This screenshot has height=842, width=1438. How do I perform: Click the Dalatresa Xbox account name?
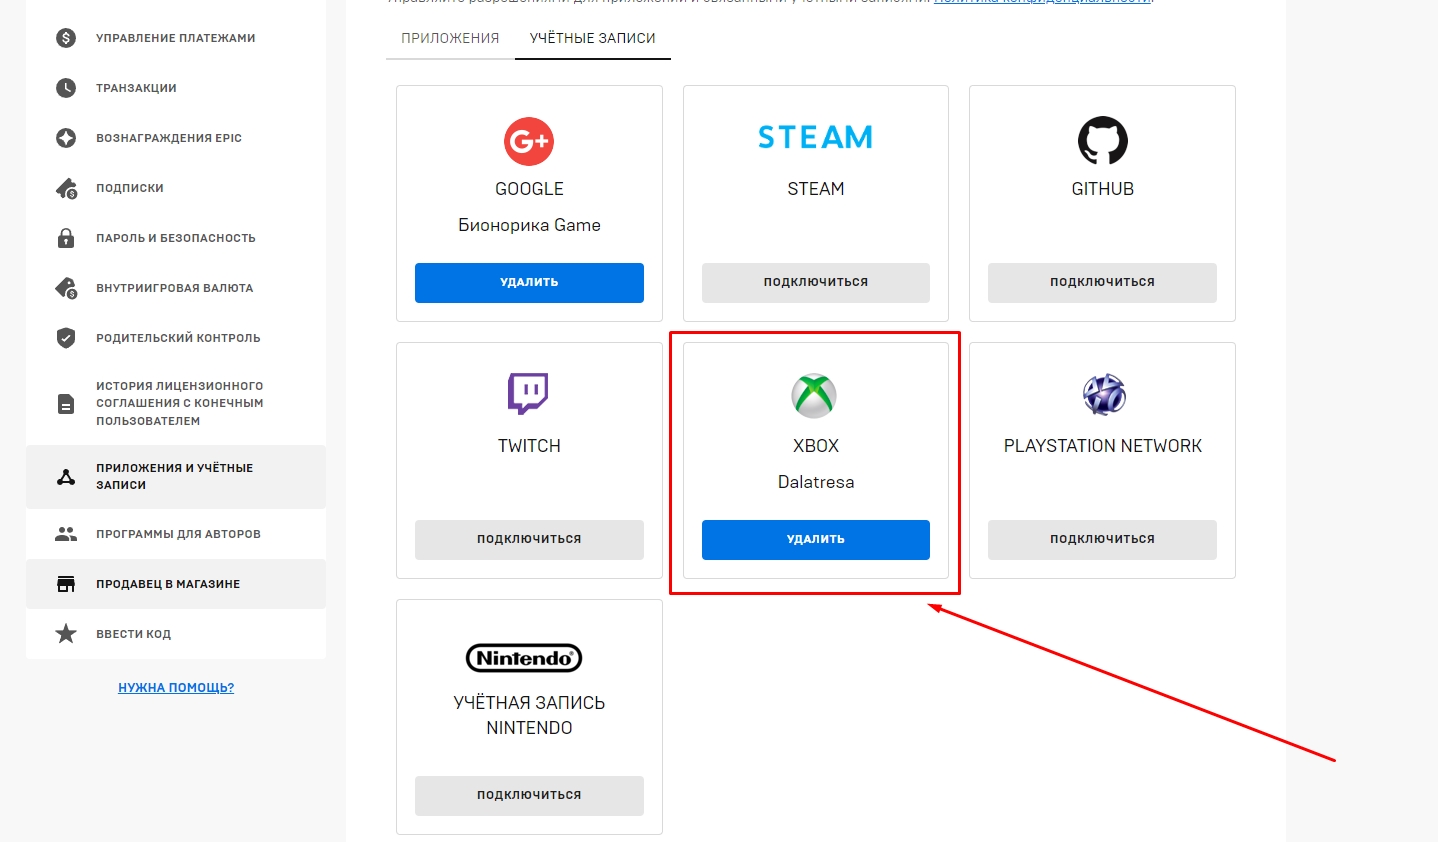pyautogui.click(x=816, y=482)
